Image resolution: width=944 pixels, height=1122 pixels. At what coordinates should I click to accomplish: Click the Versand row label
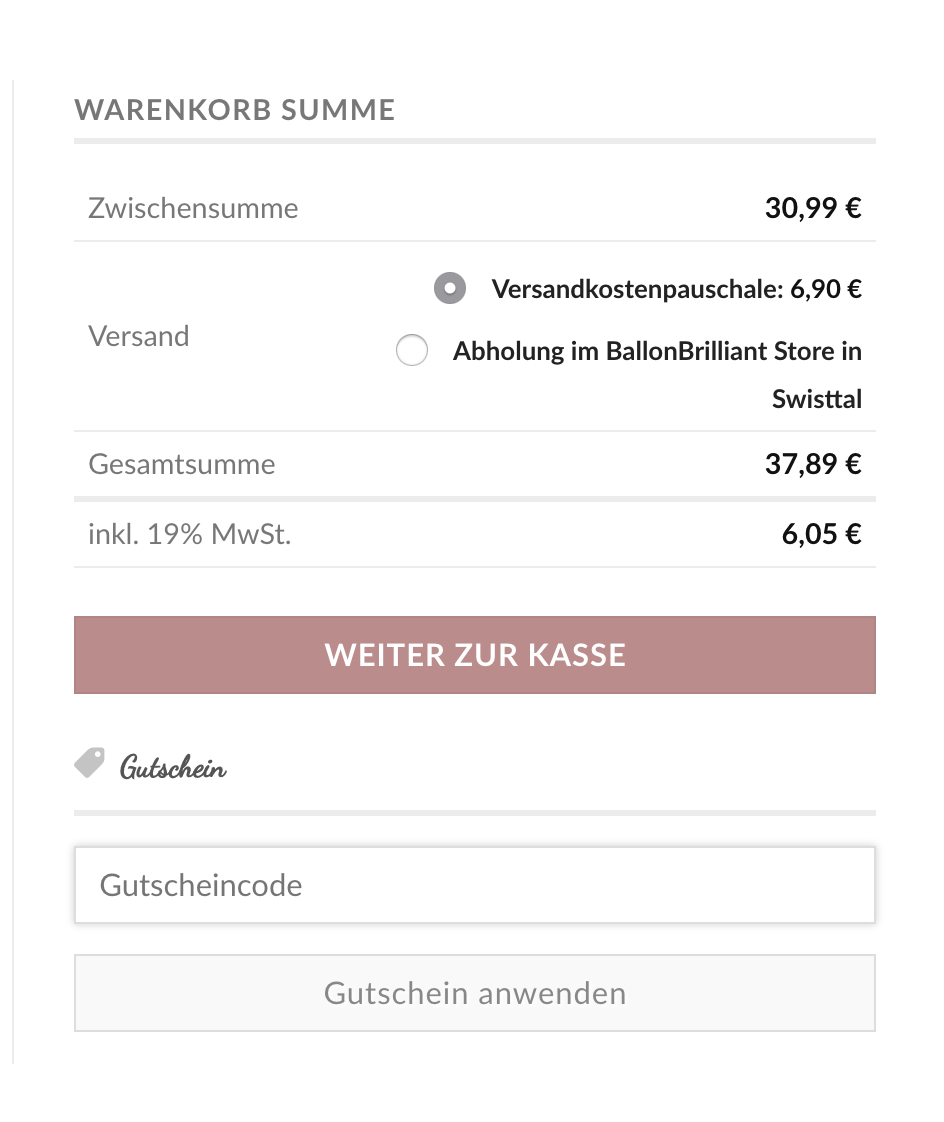pos(139,336)
